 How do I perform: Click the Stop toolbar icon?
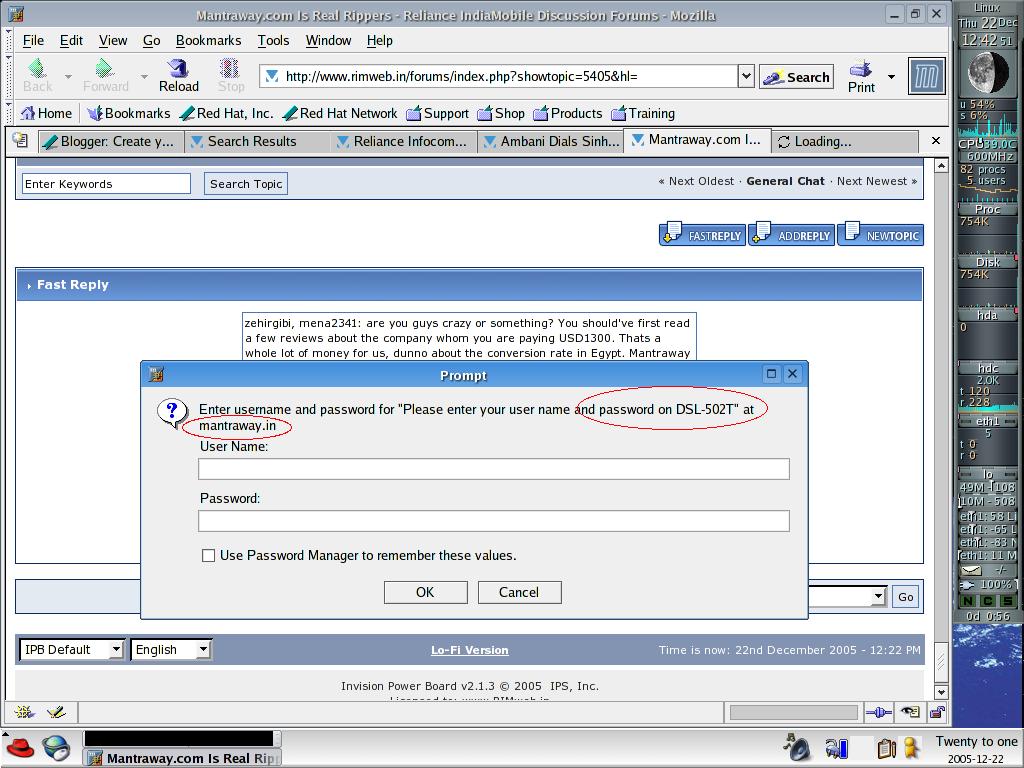click(x=231, y=76)
